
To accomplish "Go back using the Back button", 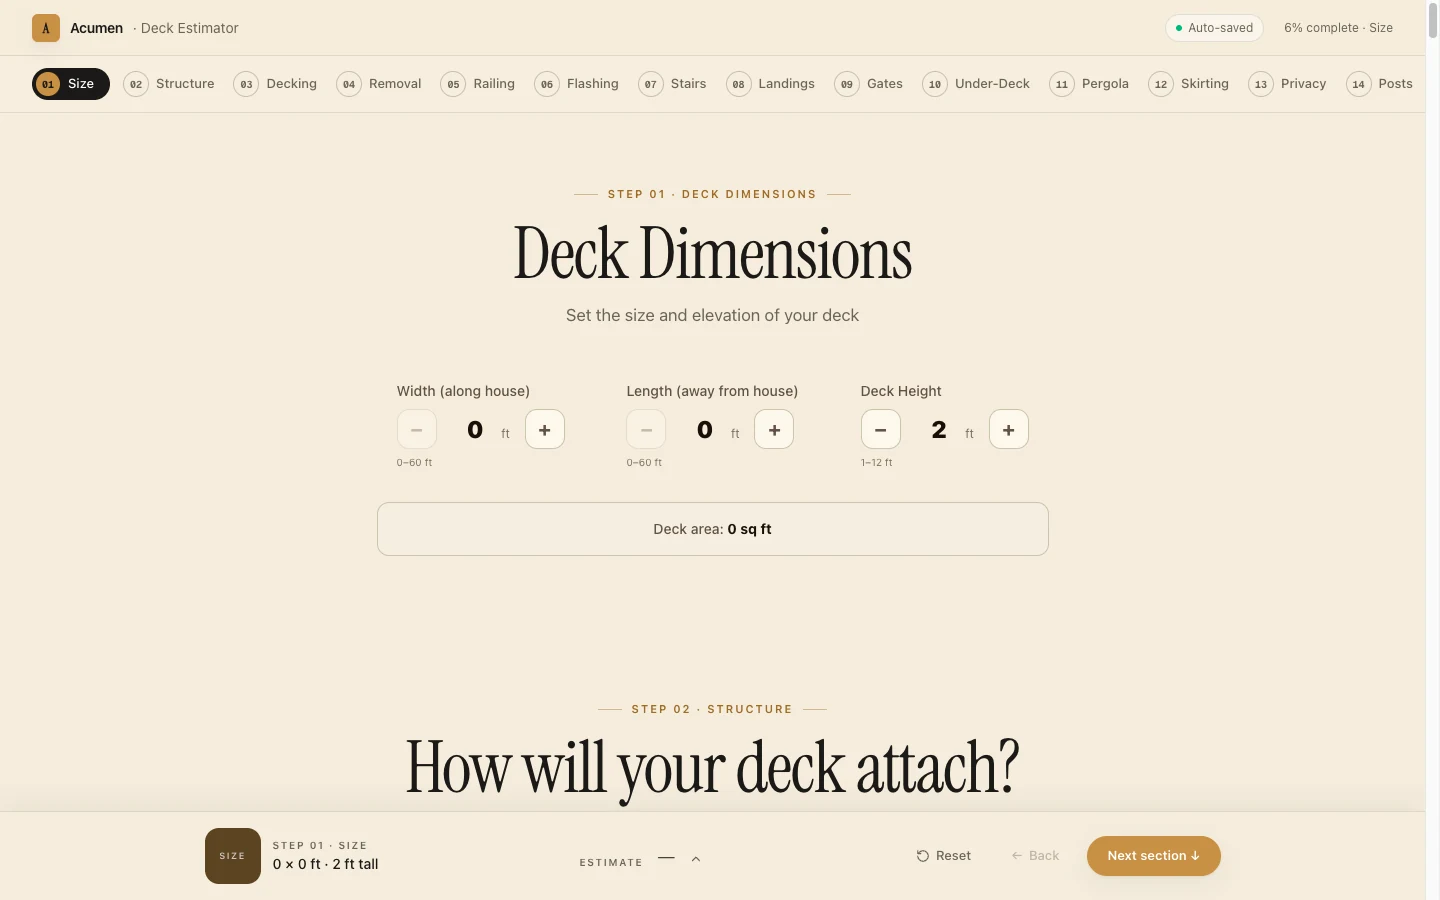I will pyautogui.click(x=1035, y=856).
